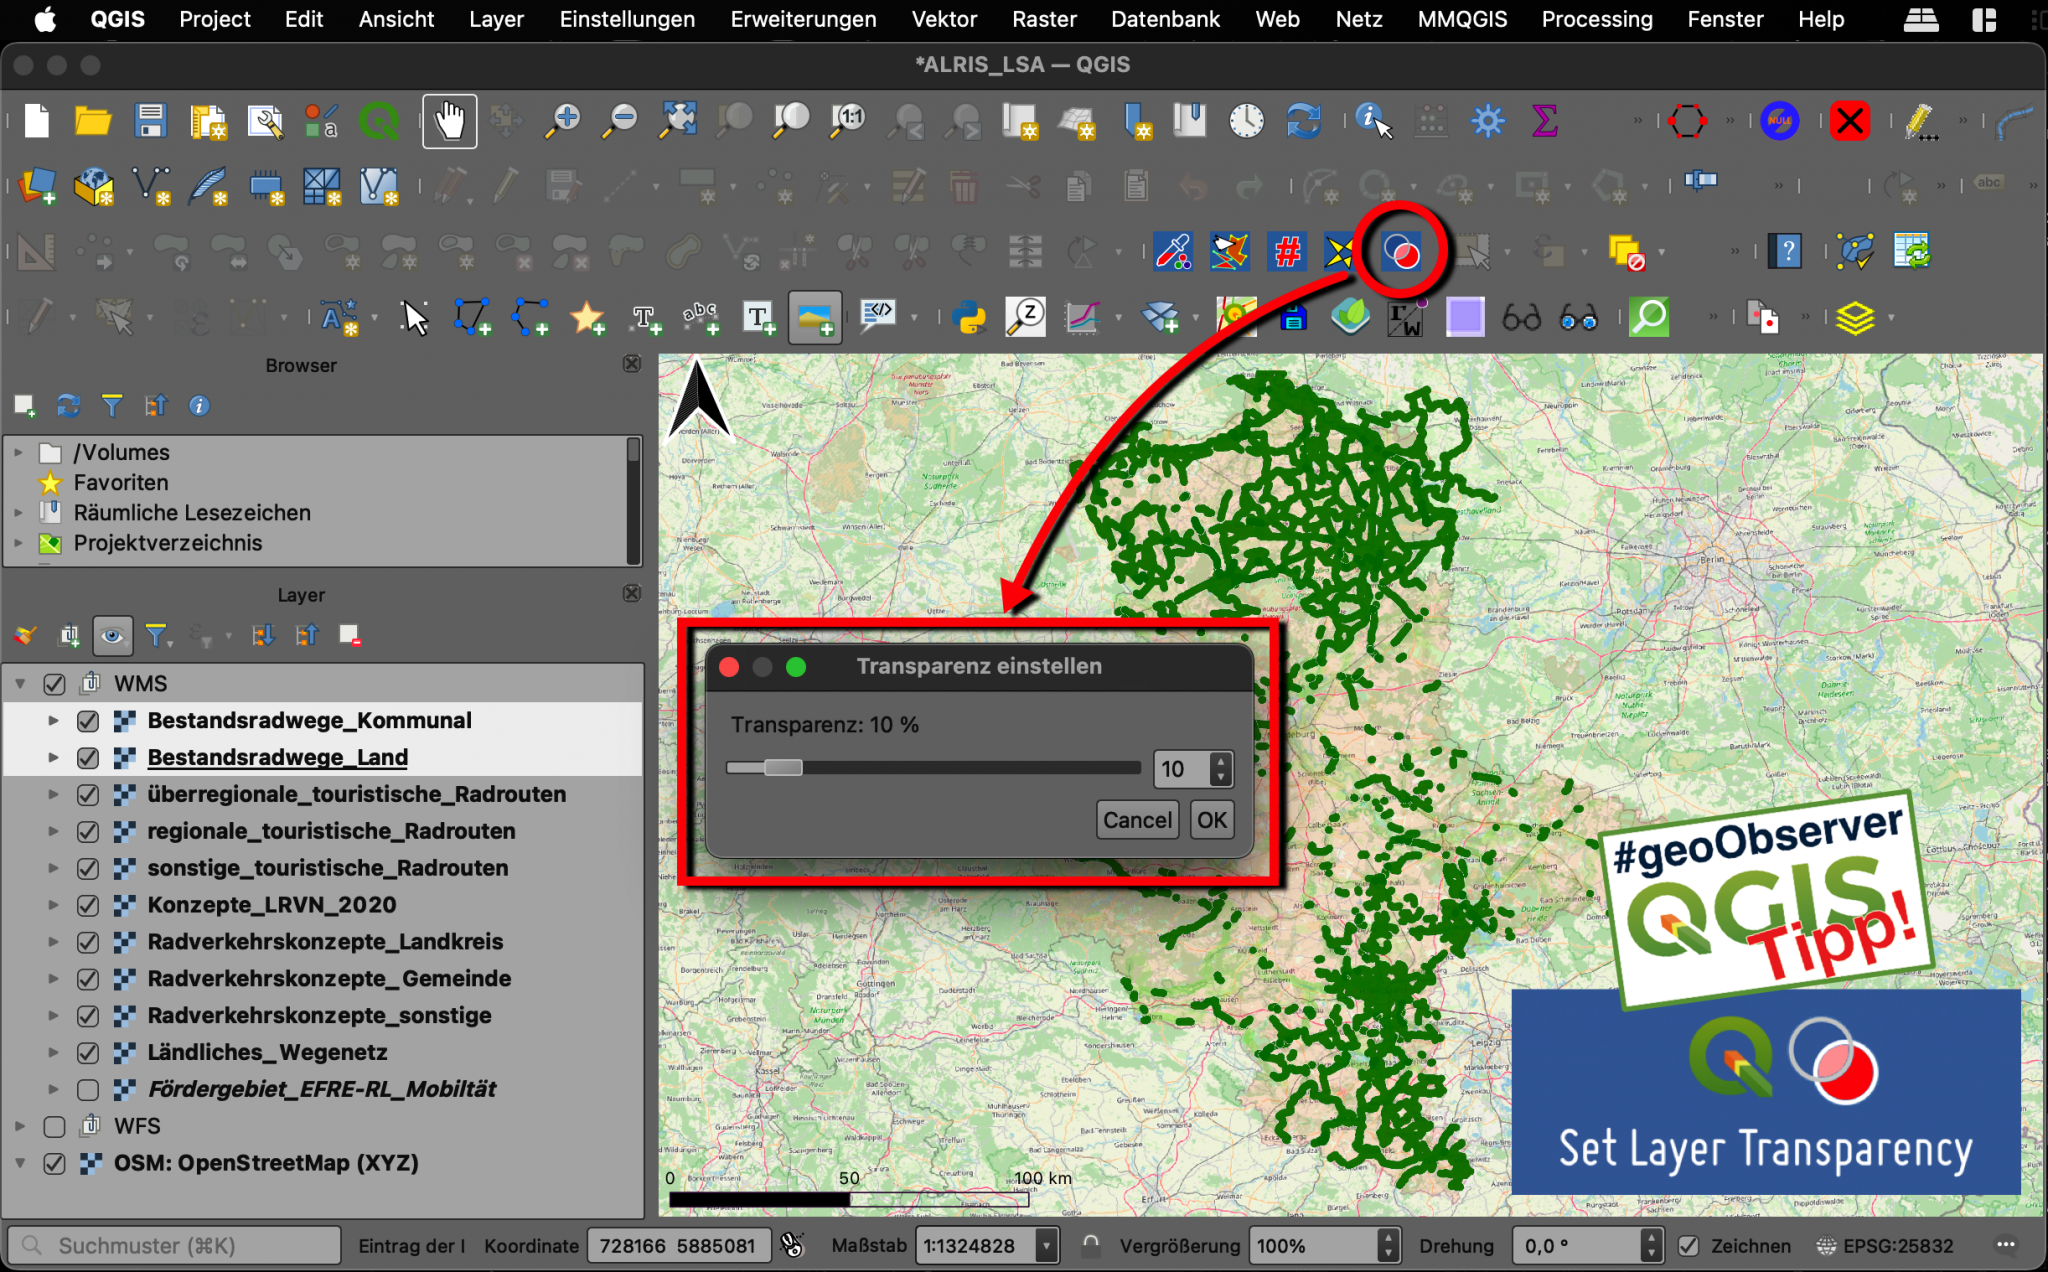Activate the Zoom In magnifier tool
The image size is (2048, 1272).
click(562, 120)
